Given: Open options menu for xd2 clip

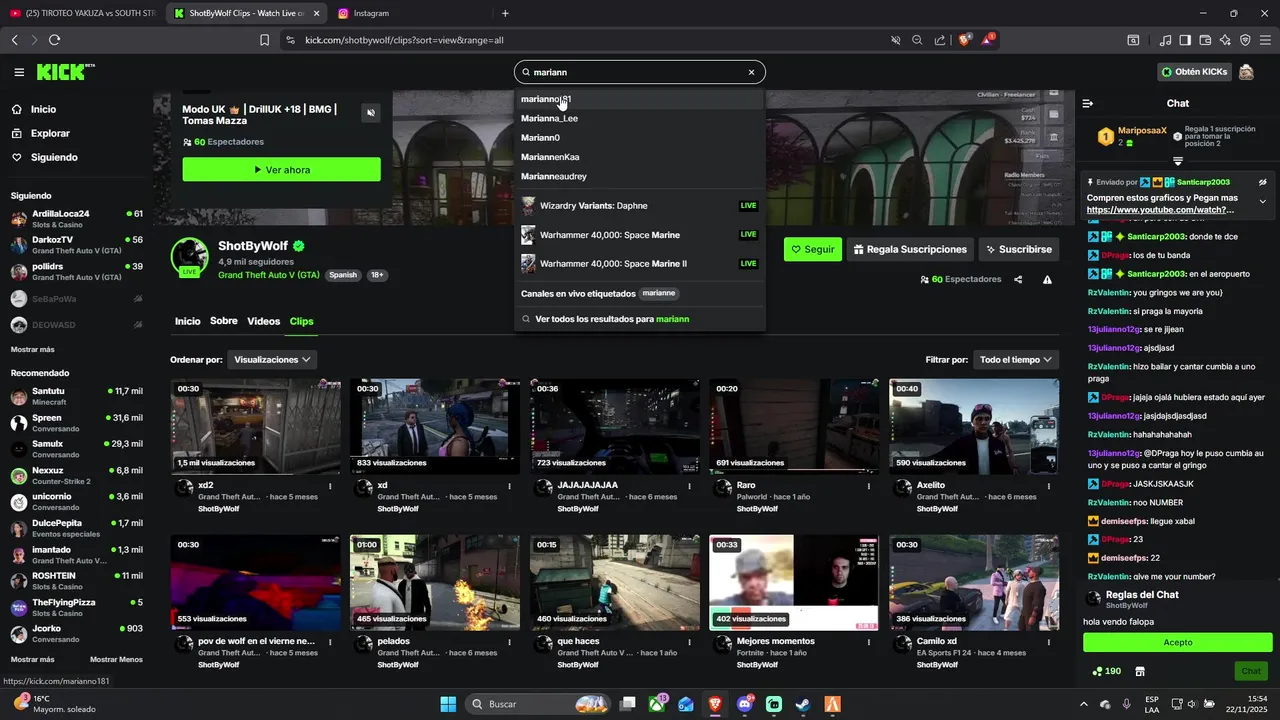Looking at the screenshot, I should tap(329, 486).
